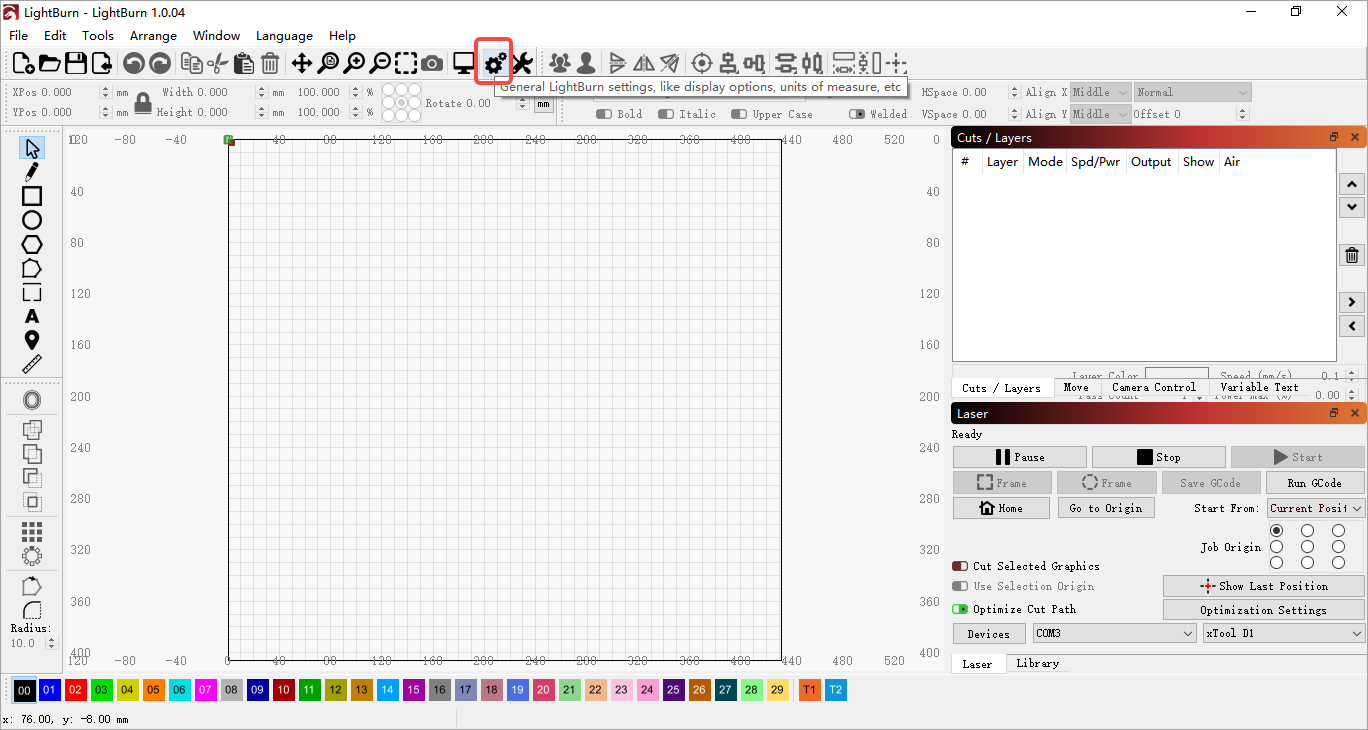Open the Normal text mode dropdown
The height and width of the screenshot is (730, 1368).
tap(1192, 92)
